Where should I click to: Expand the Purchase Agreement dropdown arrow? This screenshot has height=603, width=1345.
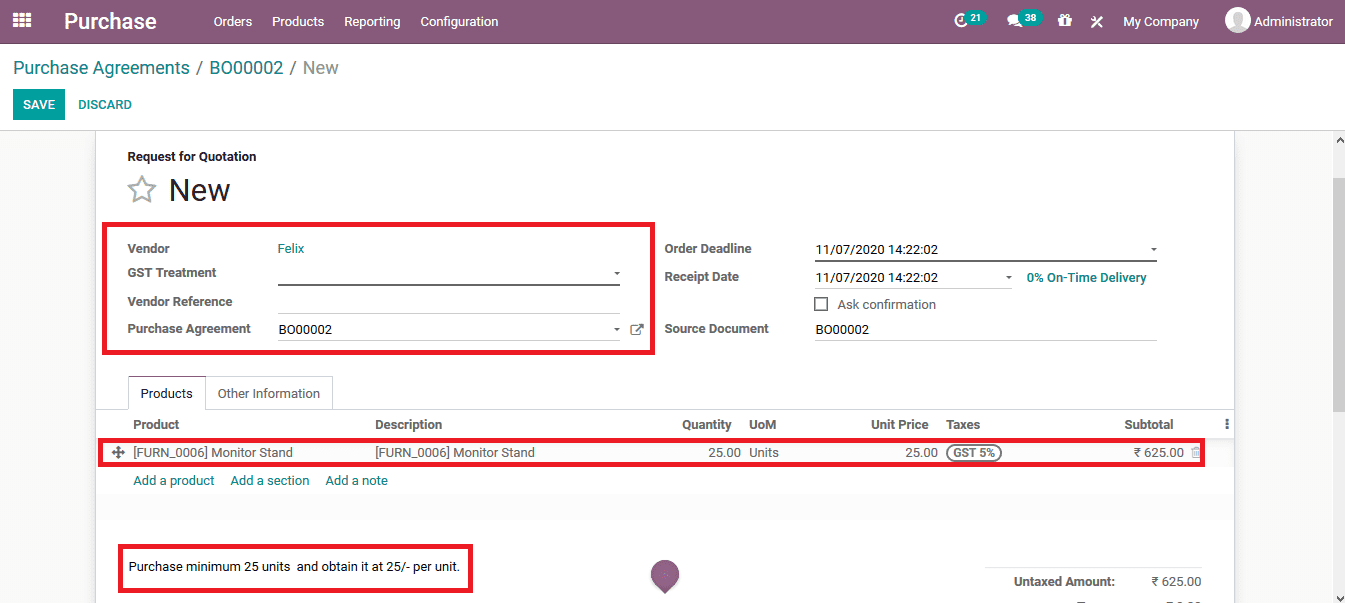pyautogui.click(x=617, y=329)
